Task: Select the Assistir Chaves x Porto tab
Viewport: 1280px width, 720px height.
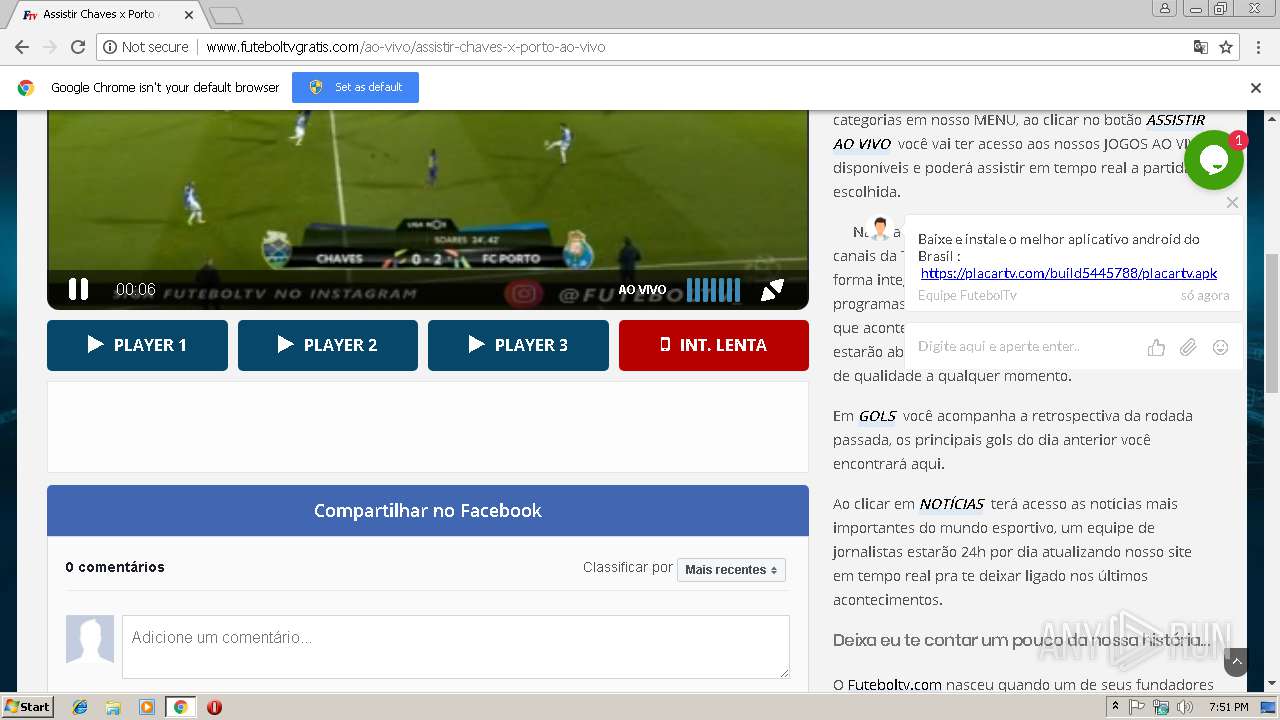Action: tap(98, 15)
